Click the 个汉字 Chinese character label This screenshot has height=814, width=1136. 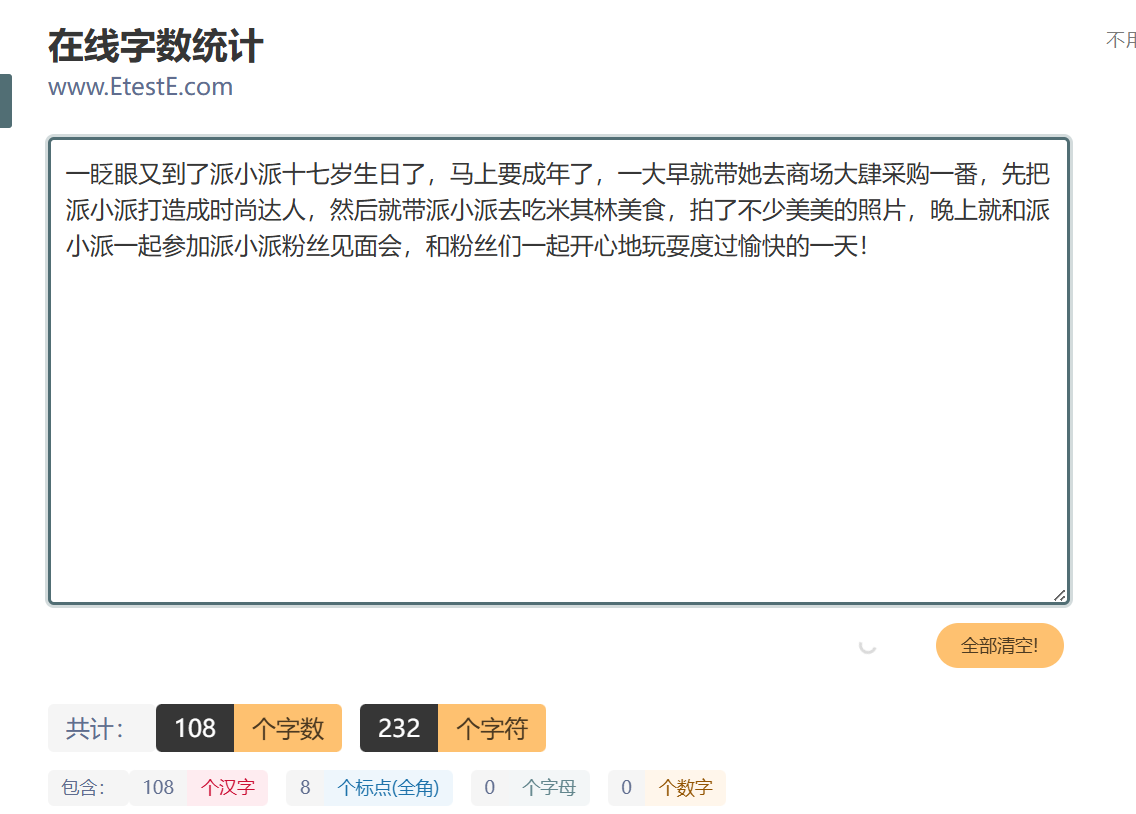point(227,788)
